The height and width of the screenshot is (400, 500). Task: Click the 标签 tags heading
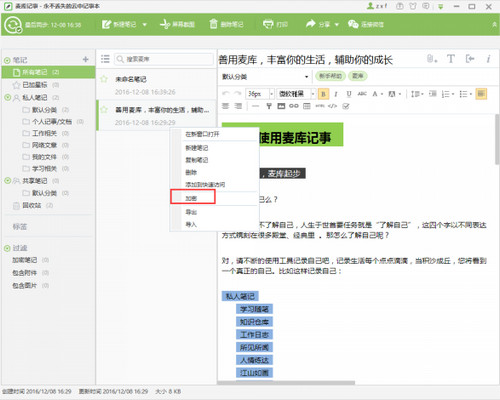coord(20,227)
